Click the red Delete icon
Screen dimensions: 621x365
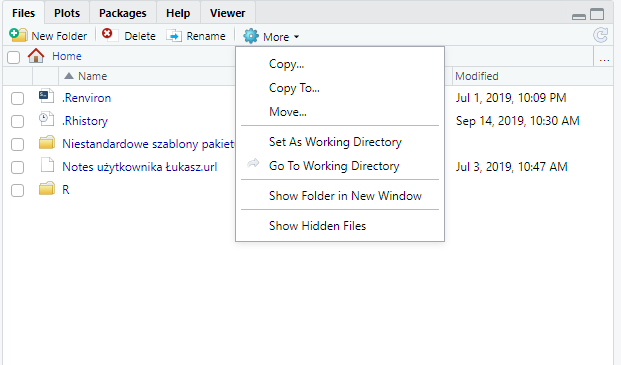(109, 35)
